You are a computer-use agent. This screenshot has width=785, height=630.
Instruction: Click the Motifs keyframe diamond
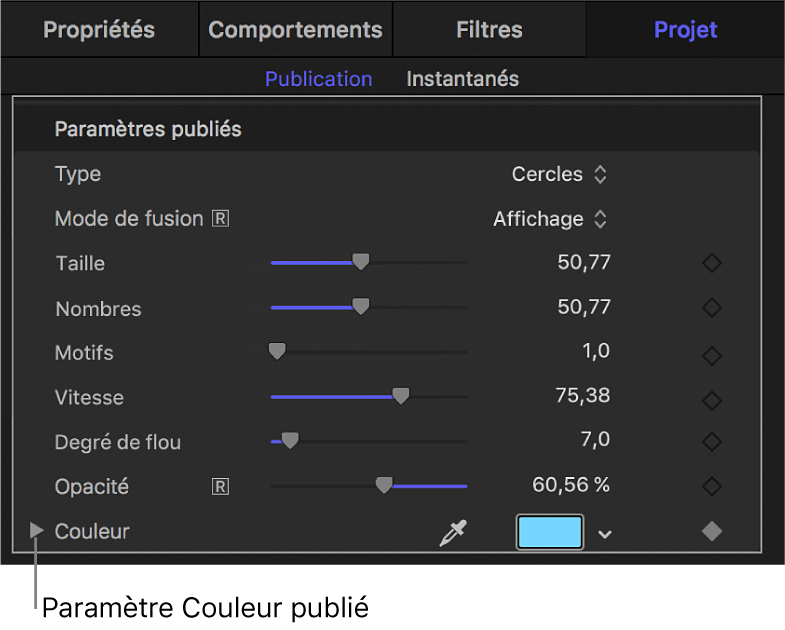tap(711, 354)
